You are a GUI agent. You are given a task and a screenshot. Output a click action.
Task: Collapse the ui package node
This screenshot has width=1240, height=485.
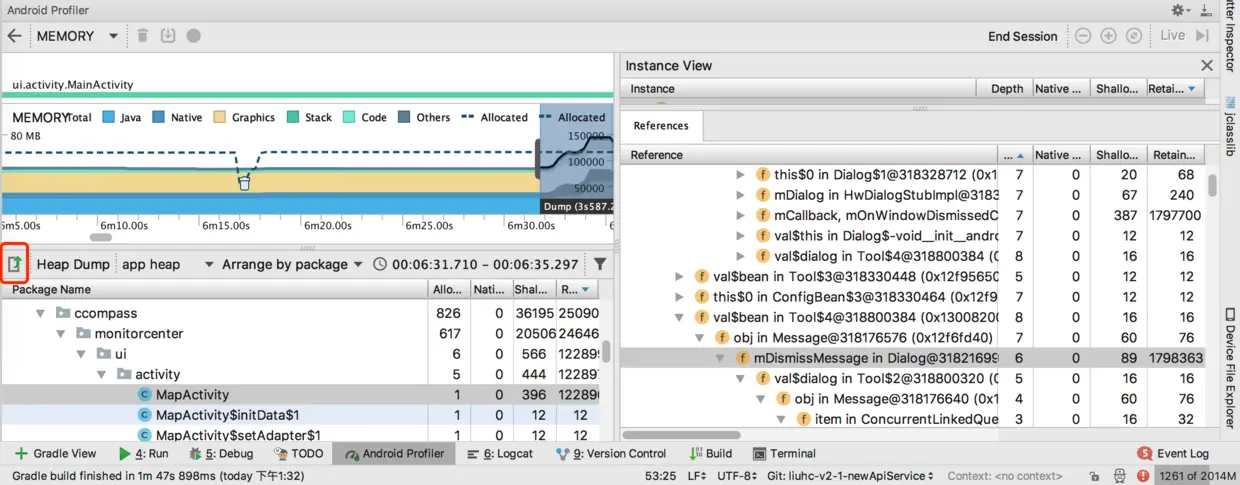tap(83, 354)
